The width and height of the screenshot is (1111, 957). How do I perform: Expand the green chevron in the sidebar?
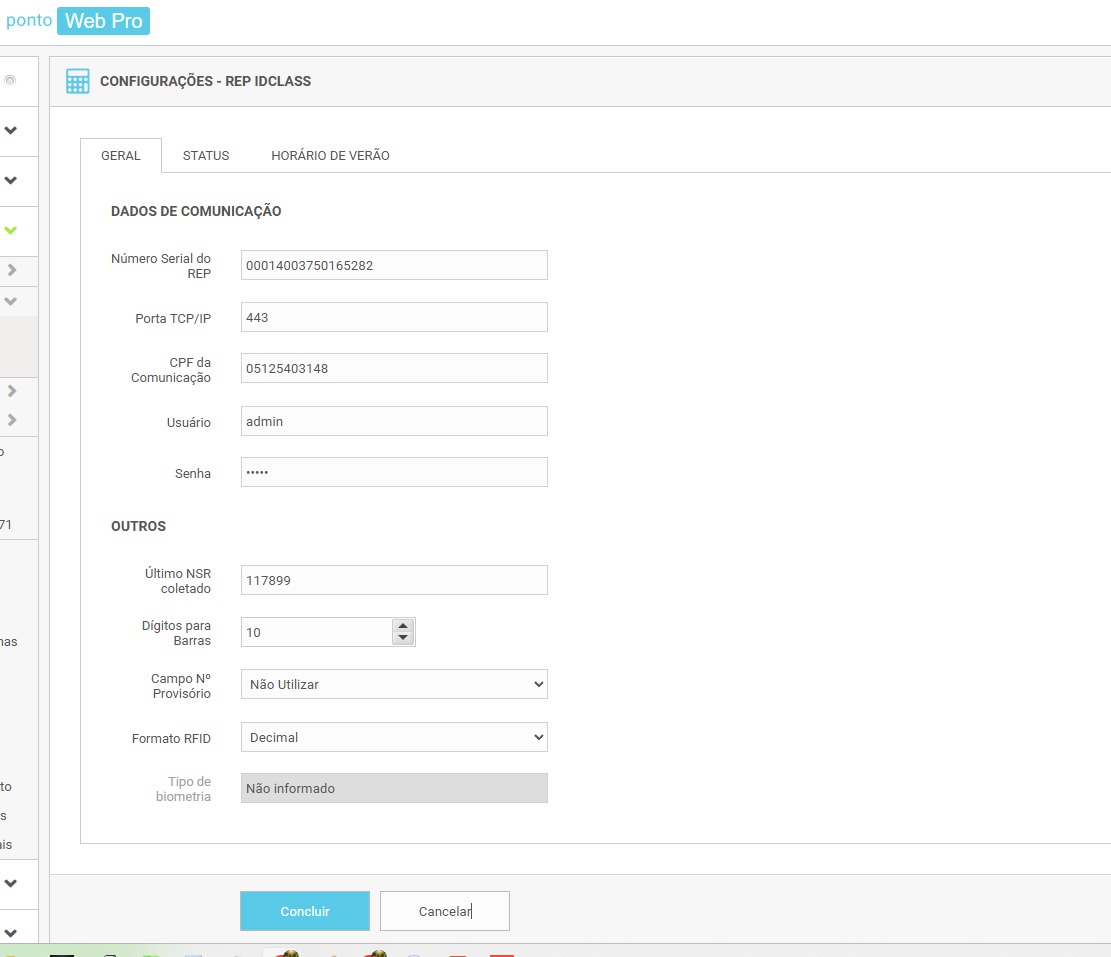coord(11,230)
